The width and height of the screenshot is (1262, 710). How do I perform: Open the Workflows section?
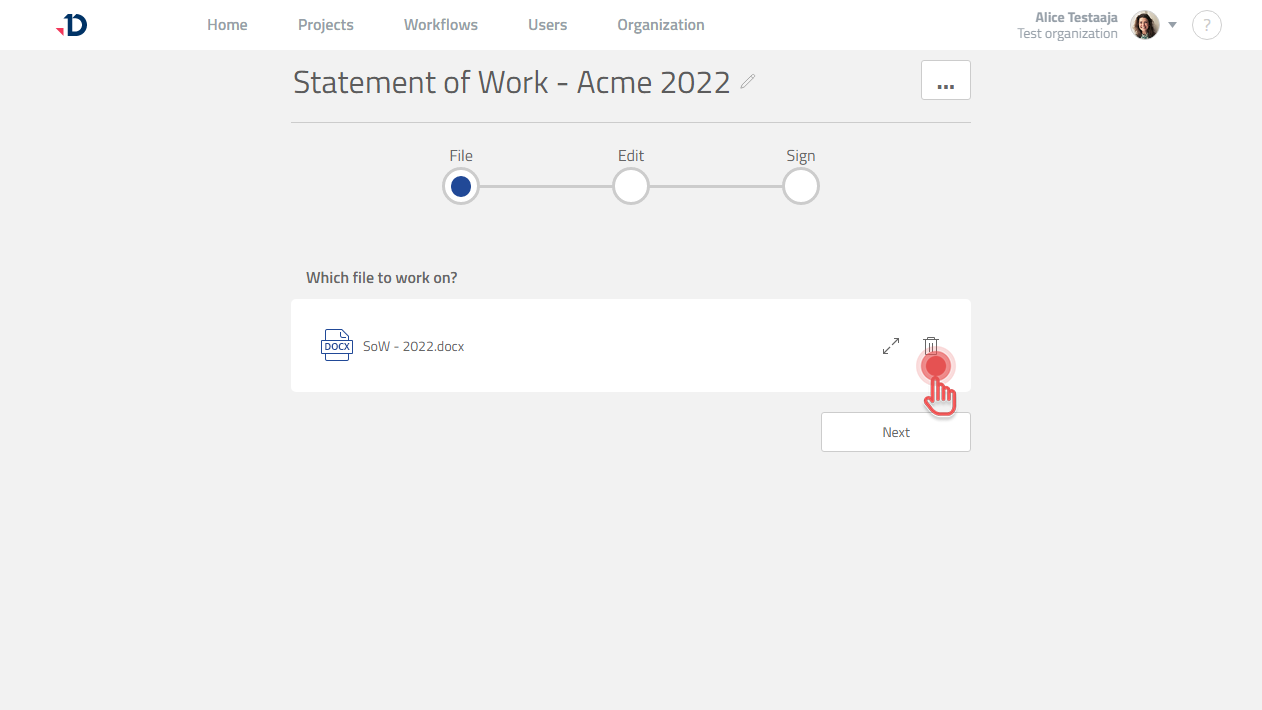(441, 25)
